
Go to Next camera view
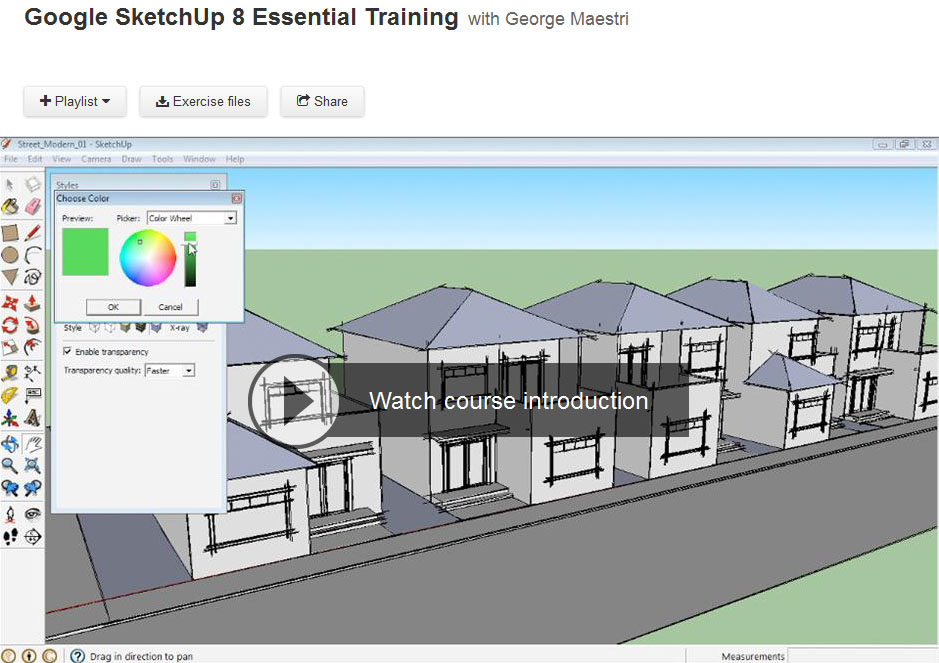32,488
